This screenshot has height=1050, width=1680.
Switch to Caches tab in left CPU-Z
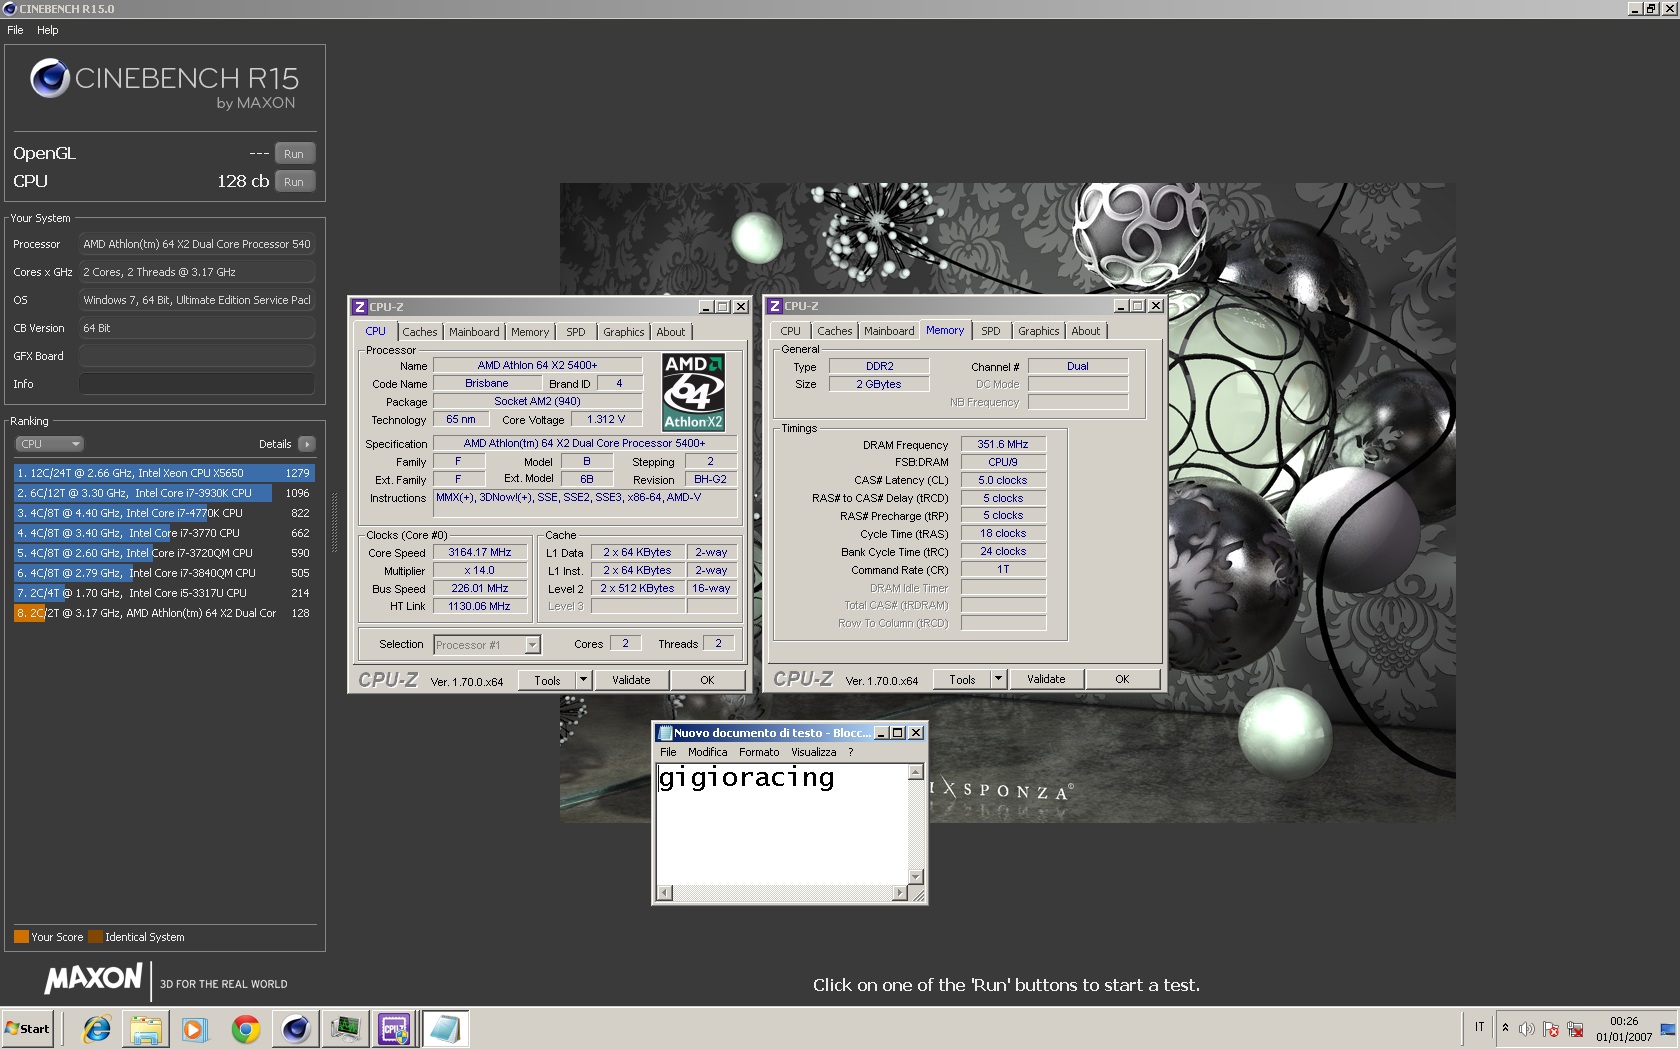coord(420,332)
